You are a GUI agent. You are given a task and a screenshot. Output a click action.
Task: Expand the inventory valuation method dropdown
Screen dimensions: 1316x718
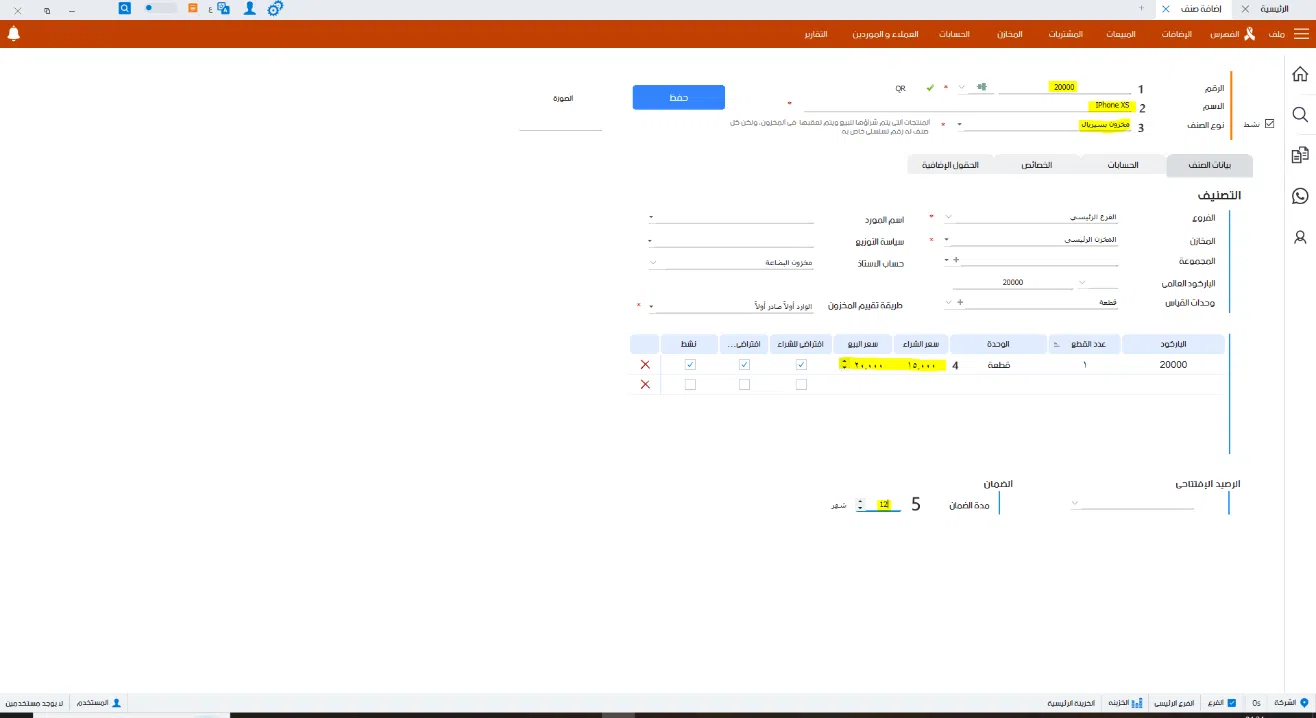[651, 305]
